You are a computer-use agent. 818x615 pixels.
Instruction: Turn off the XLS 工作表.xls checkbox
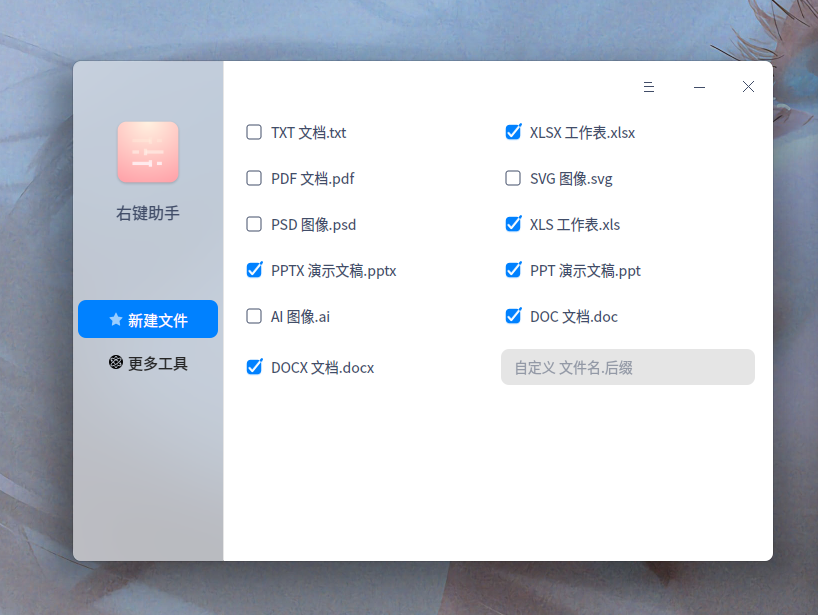513,224
